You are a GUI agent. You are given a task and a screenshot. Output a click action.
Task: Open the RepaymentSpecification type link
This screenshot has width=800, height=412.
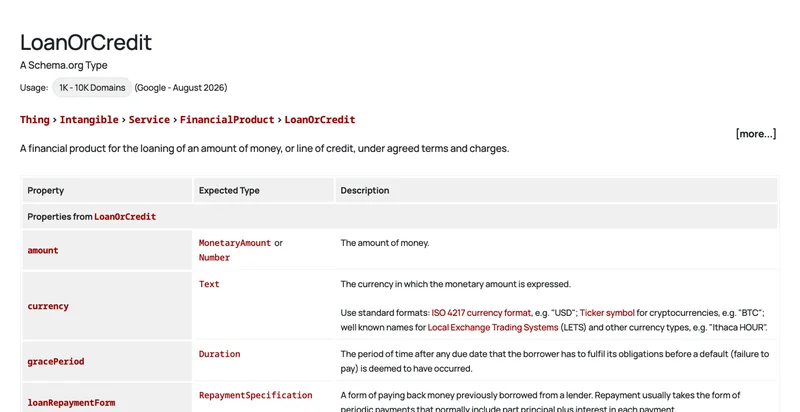click(256, 396)
